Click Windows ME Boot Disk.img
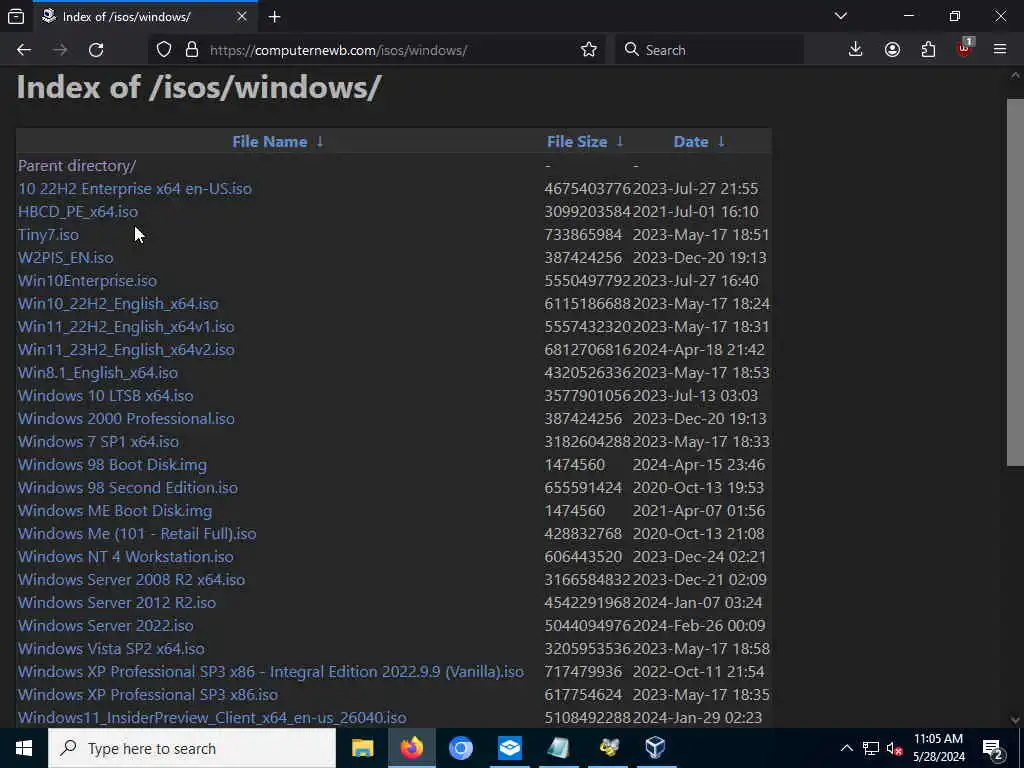The width and height of the screenshot is (1024, 768). pos(115,511)
